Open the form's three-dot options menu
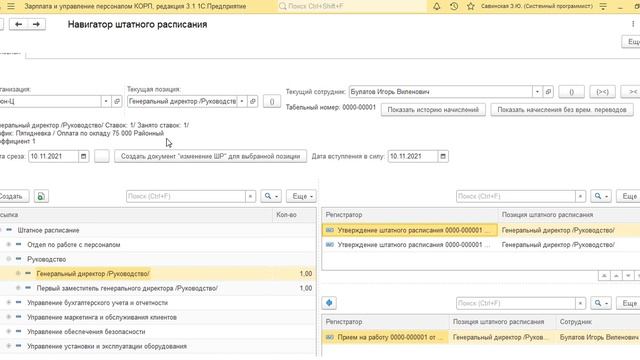Image resolution: width=640 pixels, height=360 pixels. point(633,24)
